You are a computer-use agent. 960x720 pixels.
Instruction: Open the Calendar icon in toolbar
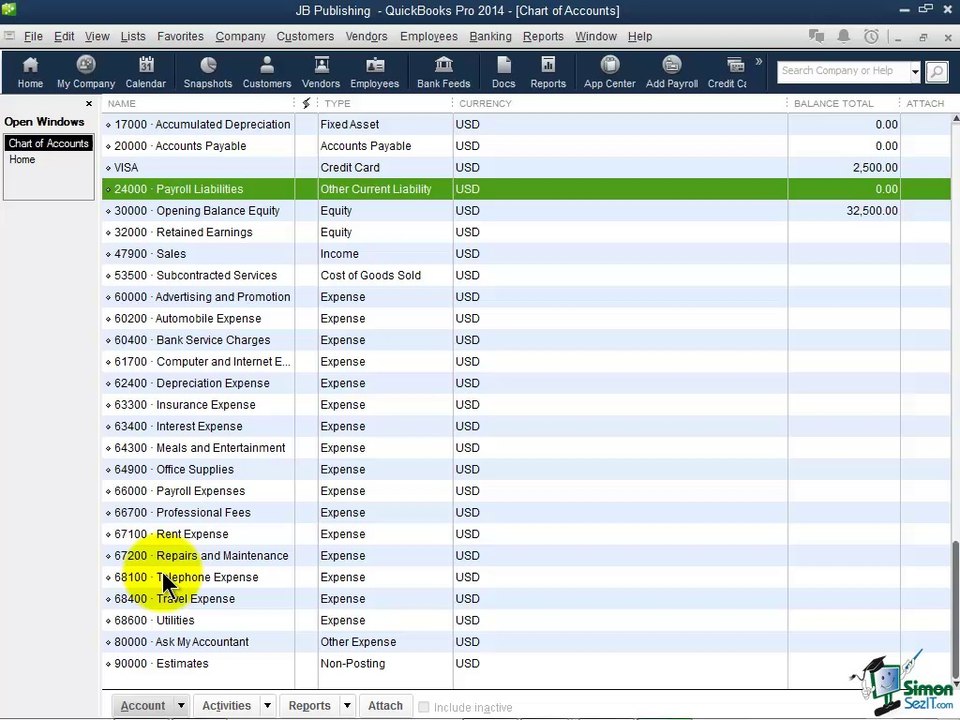[x=145, y=72]
